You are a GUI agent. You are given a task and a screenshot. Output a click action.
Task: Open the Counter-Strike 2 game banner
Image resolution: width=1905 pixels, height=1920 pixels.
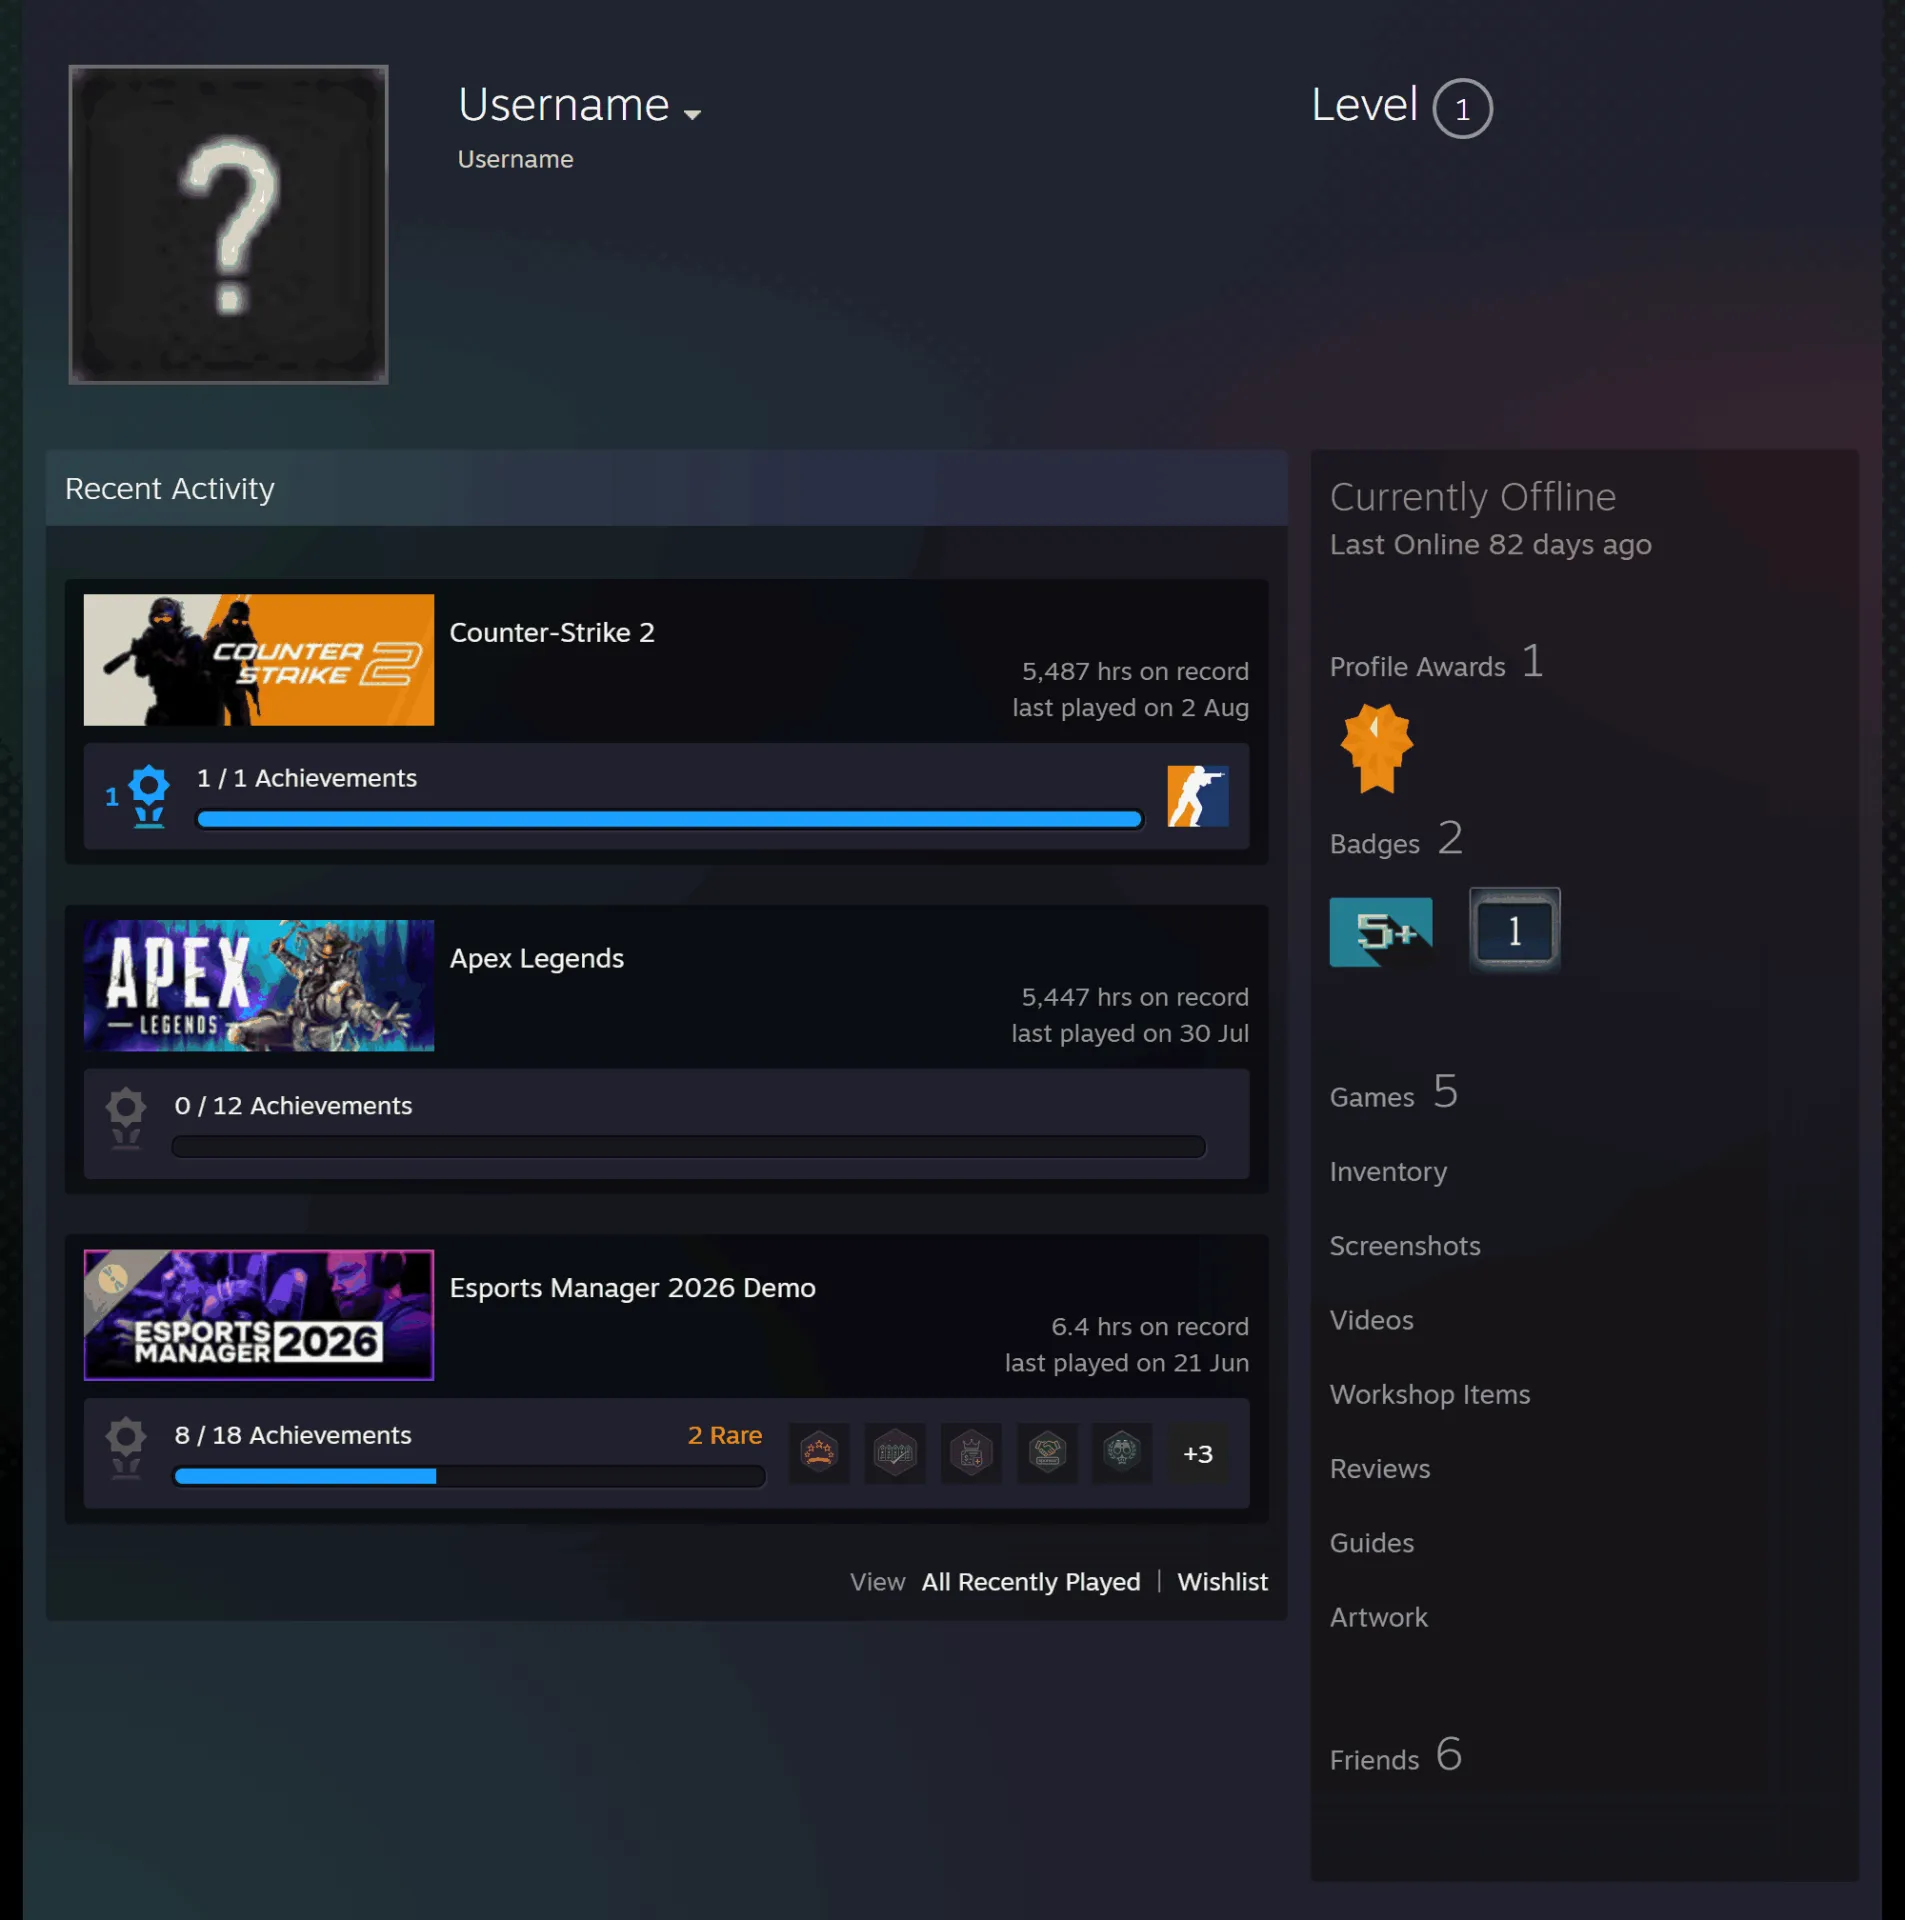259,660
